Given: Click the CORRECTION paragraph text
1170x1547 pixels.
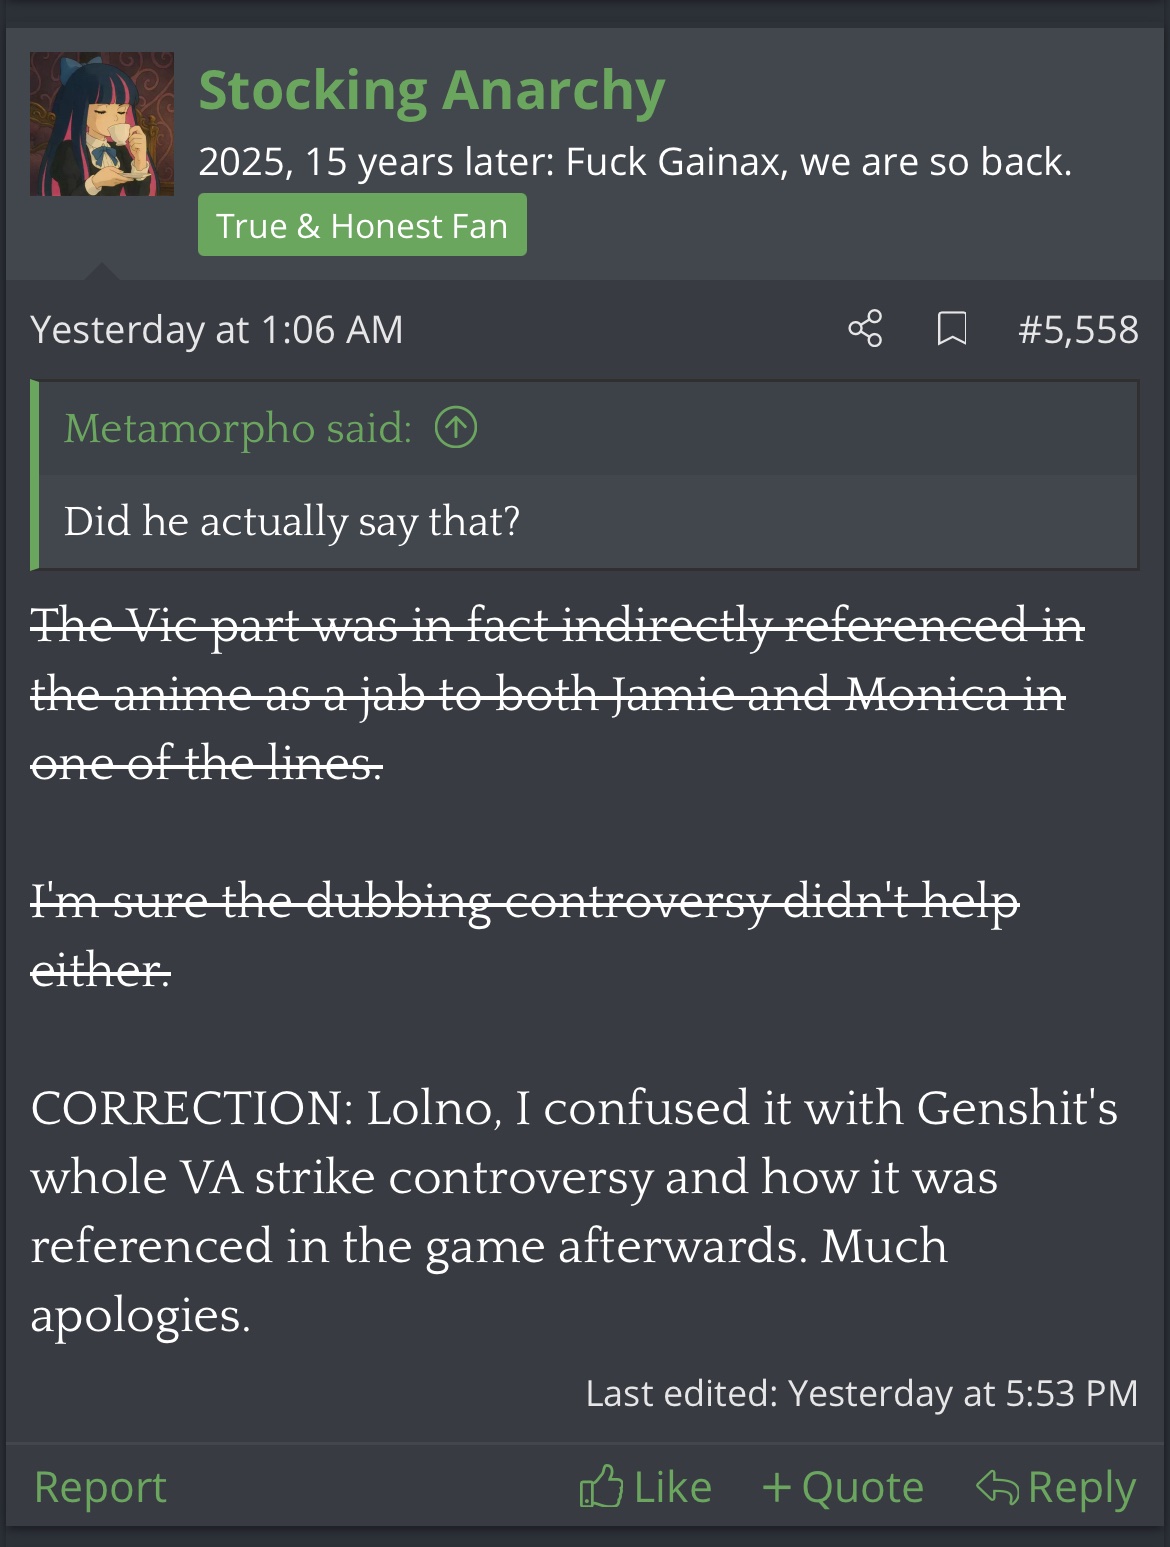Looking at the screenshot, I should (x=573, y=1211).
